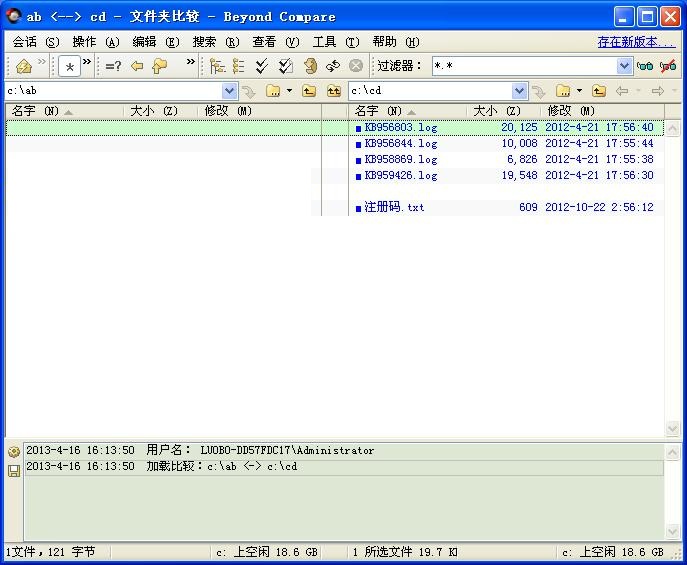This screenshot has width=687, height=565.
Task: Select the 注册码.txt file row
Action: [506, 207]
